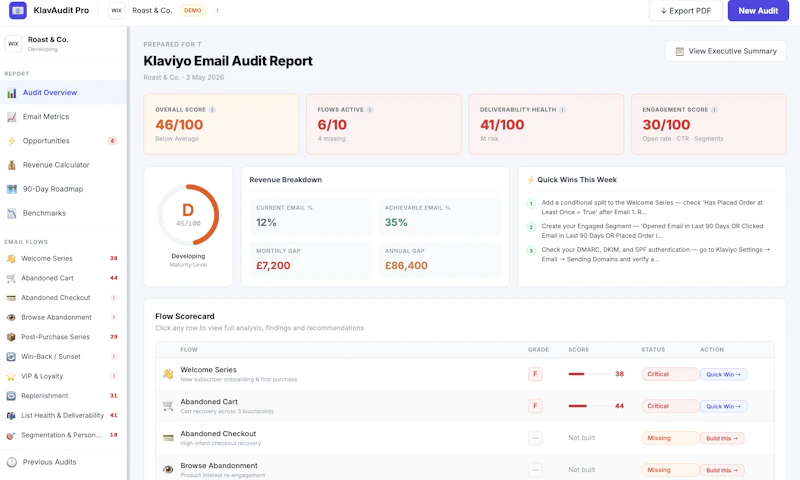Open the Audit Overview report page
The image size is (800, 480).
[x=63, y=93]
